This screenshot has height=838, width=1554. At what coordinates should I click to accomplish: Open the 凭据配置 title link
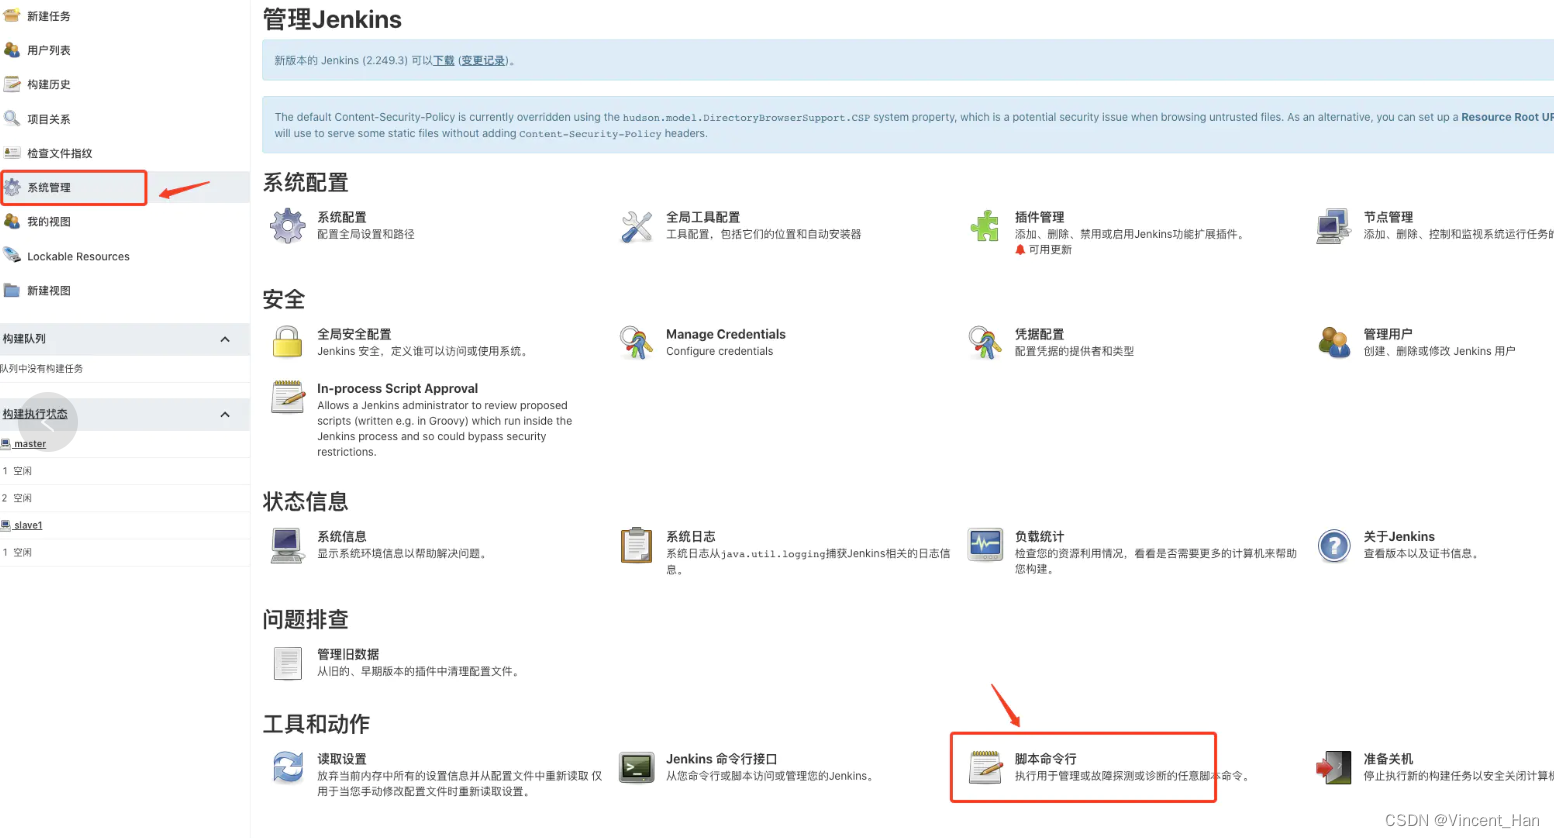point(1039,334)
